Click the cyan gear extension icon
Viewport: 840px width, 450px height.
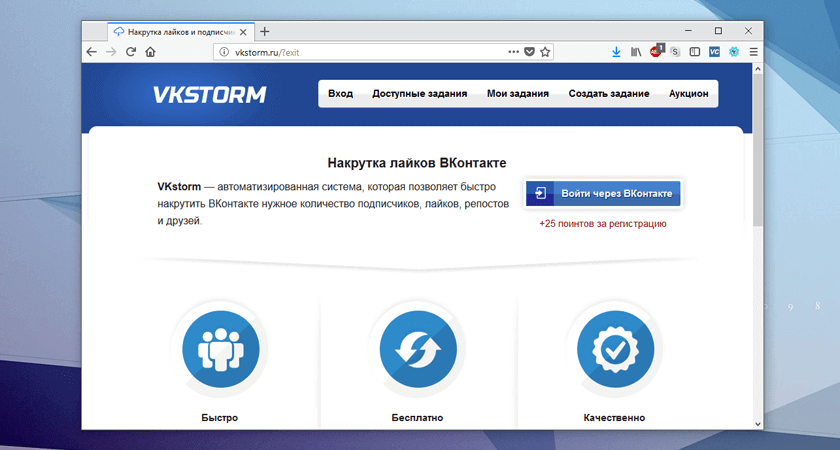pyautogui.click(x=734, y=52)
